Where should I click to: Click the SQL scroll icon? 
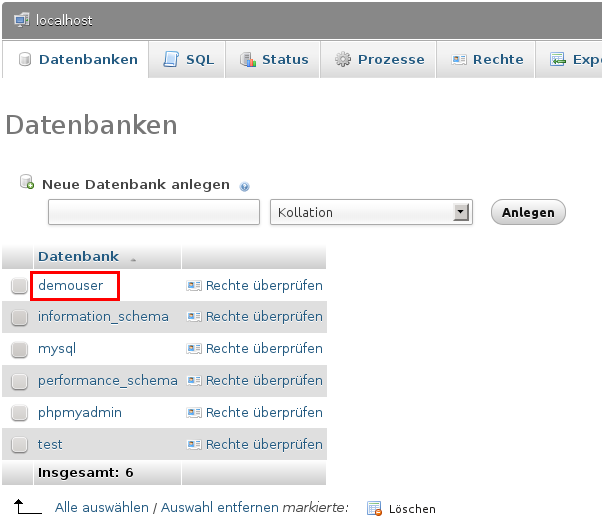click(171, 60)
